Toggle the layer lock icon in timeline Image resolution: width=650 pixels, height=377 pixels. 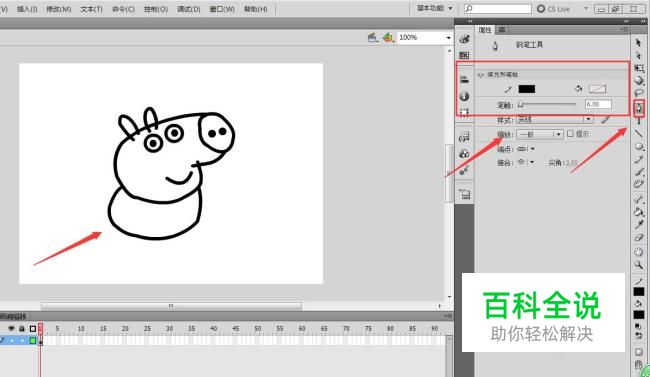[22, 328]
